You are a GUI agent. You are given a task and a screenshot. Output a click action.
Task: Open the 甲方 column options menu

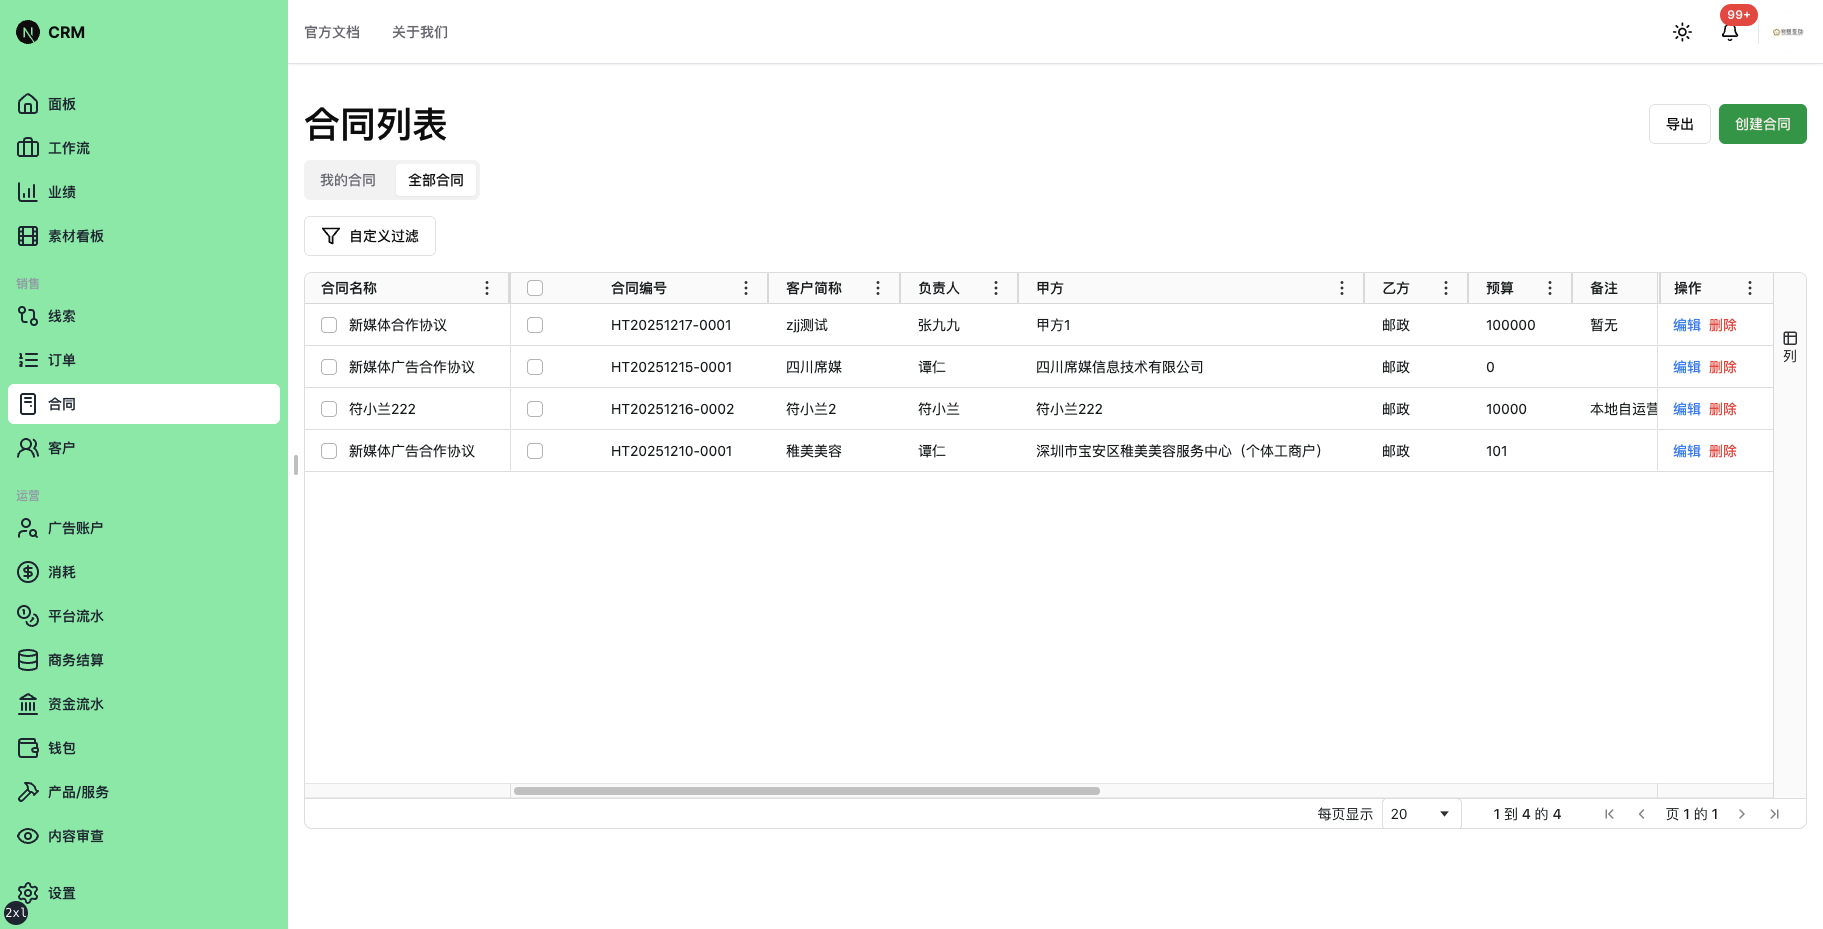(1342, 287)
